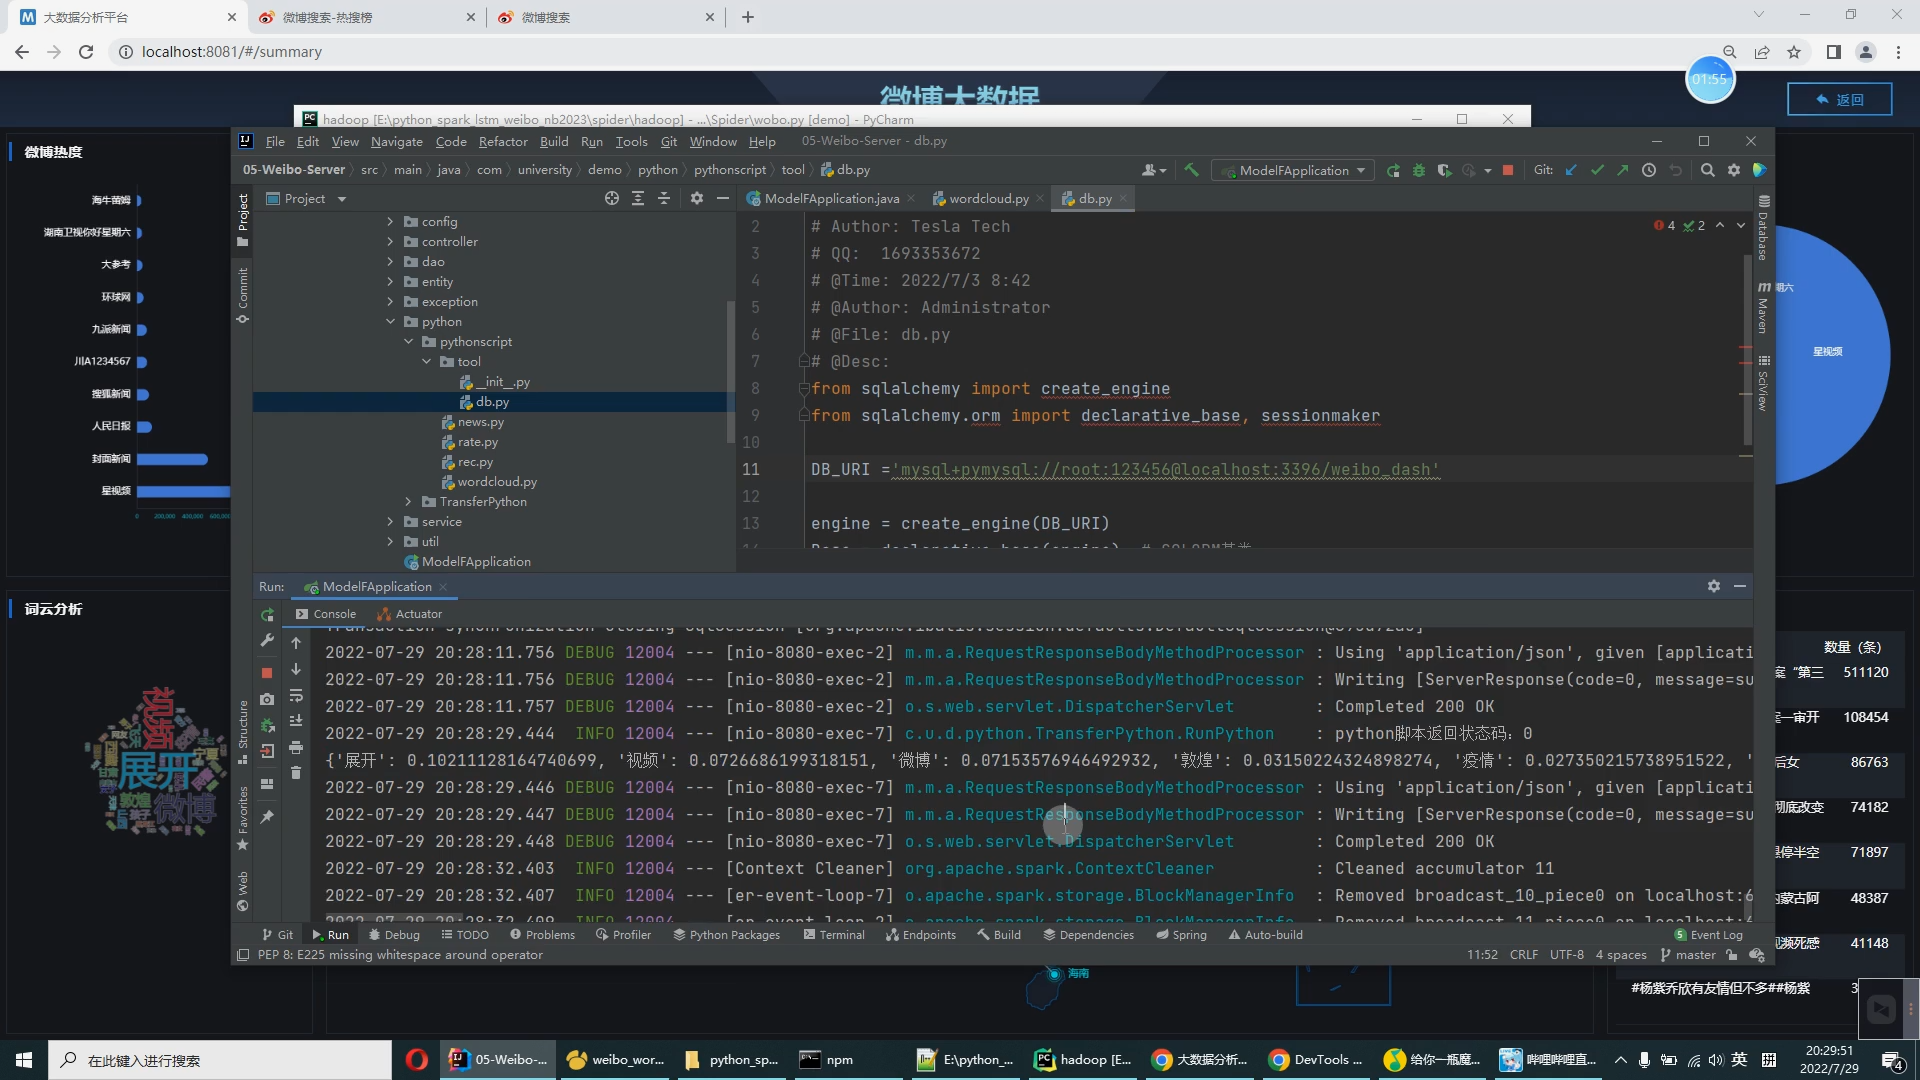Click the Git update project arrow
The height and width of the screenshot is (1080, 1920).
(x=1571, y=170)
